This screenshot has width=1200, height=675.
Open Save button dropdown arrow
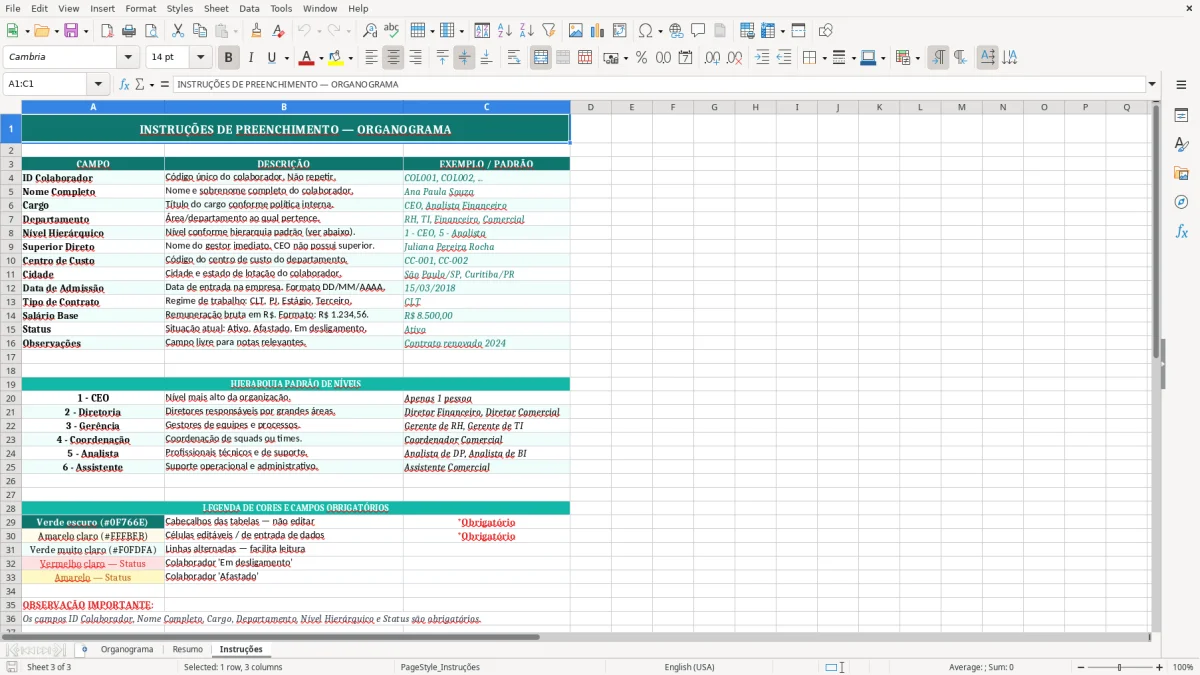[x=86, y=31]
